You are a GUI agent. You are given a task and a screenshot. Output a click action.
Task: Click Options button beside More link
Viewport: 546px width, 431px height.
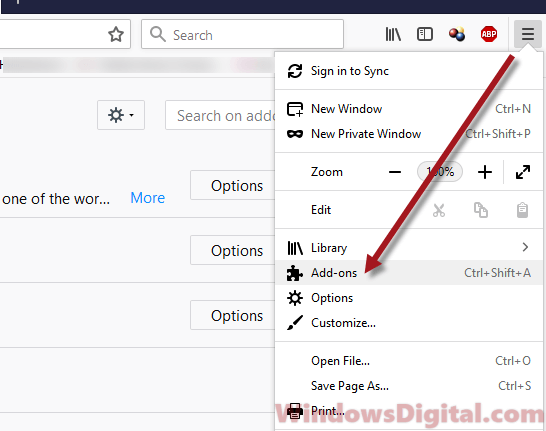(x=233, y=185)
